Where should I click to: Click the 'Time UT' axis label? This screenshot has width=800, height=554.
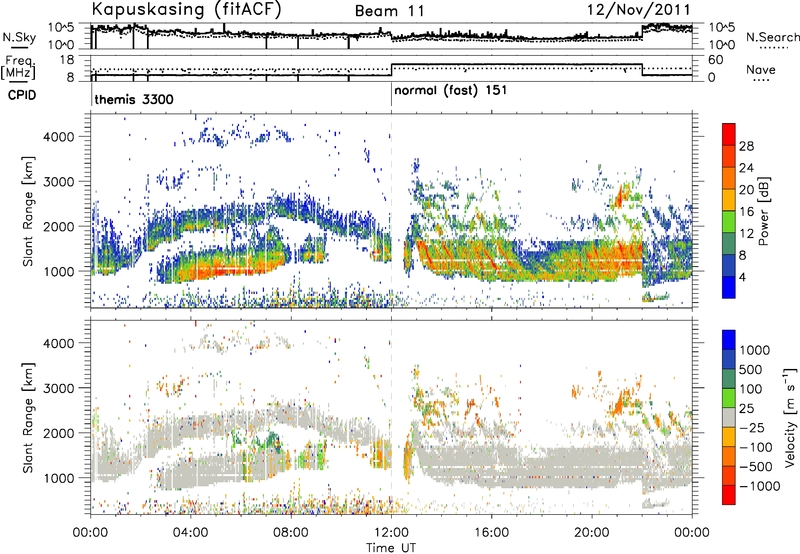[x=391, y=548]
